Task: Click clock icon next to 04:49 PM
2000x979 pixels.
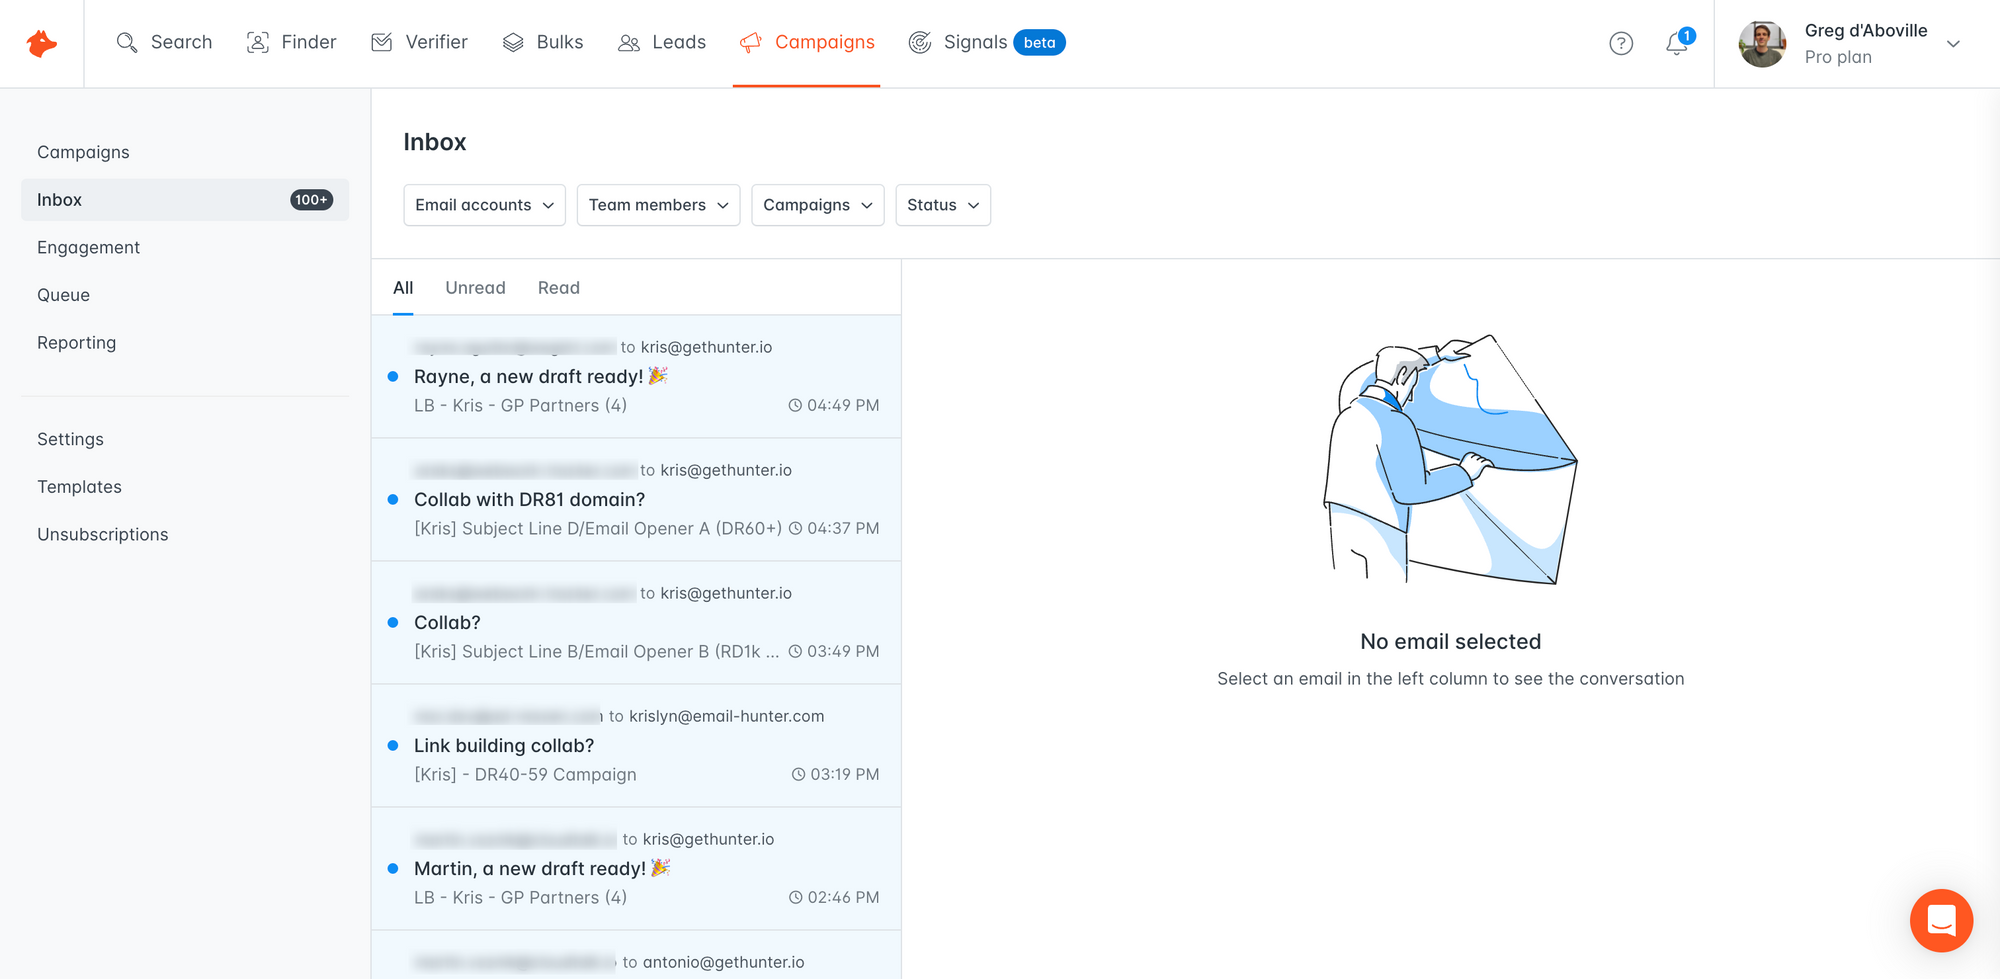Action: click(x=795, y=405)
